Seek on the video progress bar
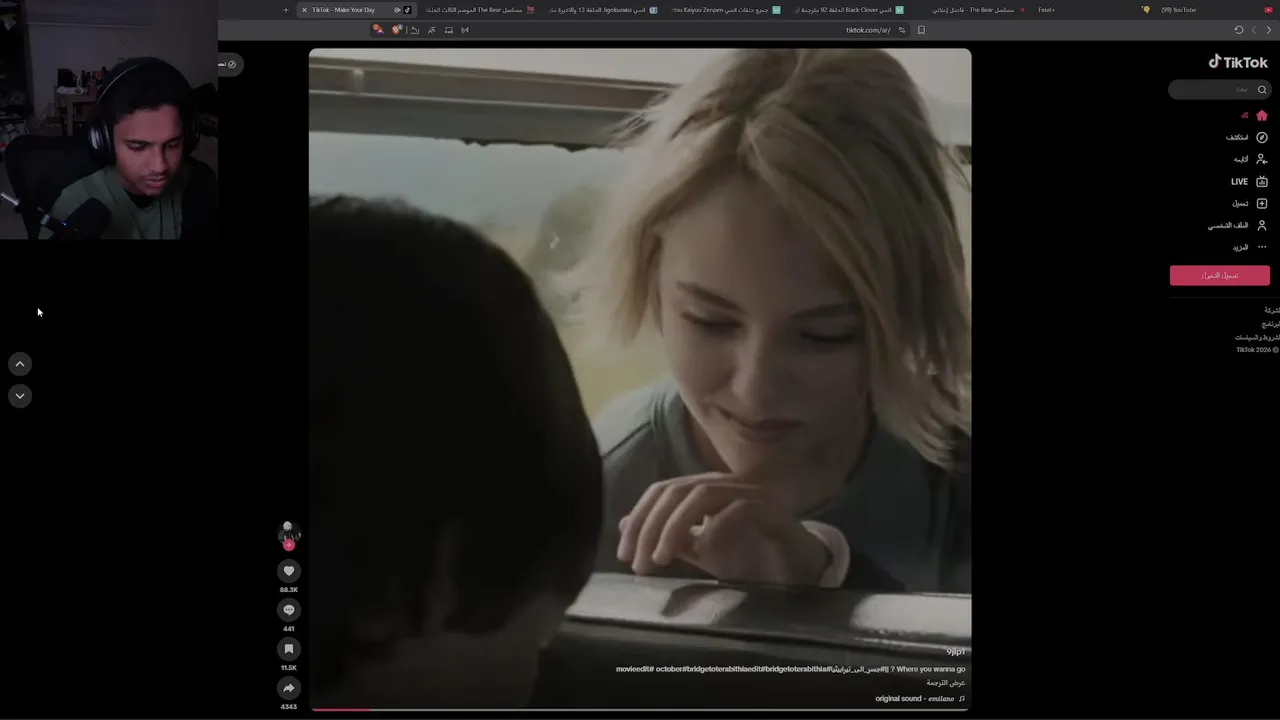 point(640,710)
